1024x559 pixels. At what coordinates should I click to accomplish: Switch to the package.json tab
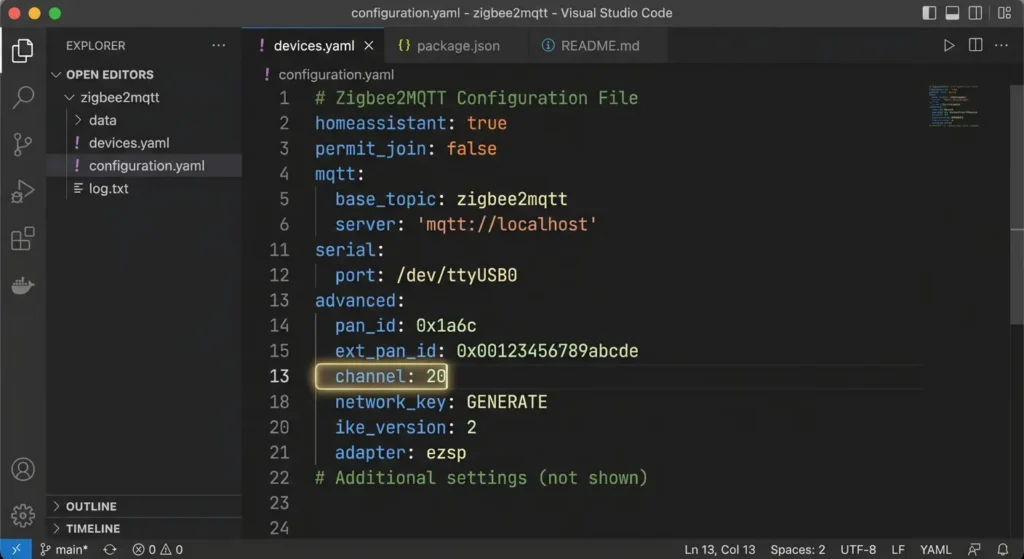457,46
